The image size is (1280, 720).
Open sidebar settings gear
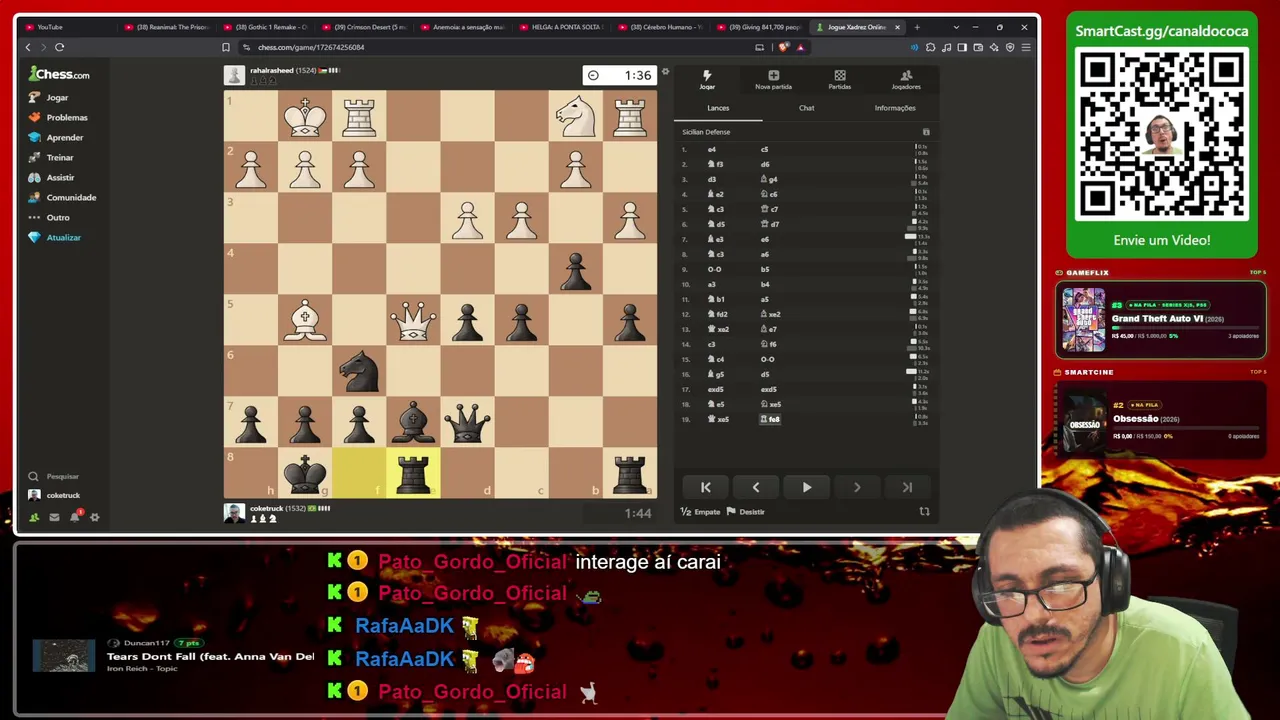point(95,517)
